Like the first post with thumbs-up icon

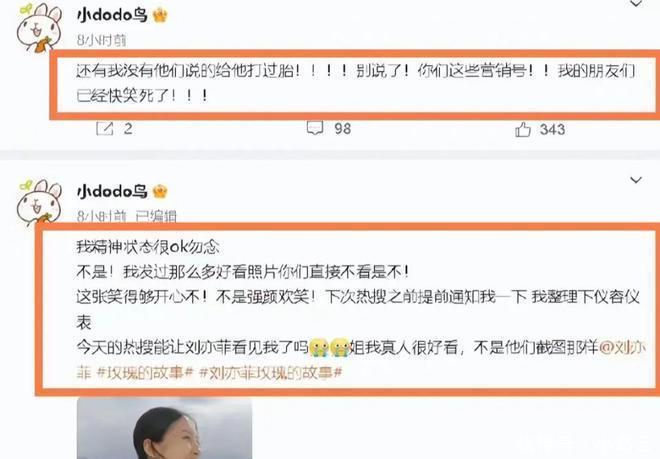[x=523, y=129]
